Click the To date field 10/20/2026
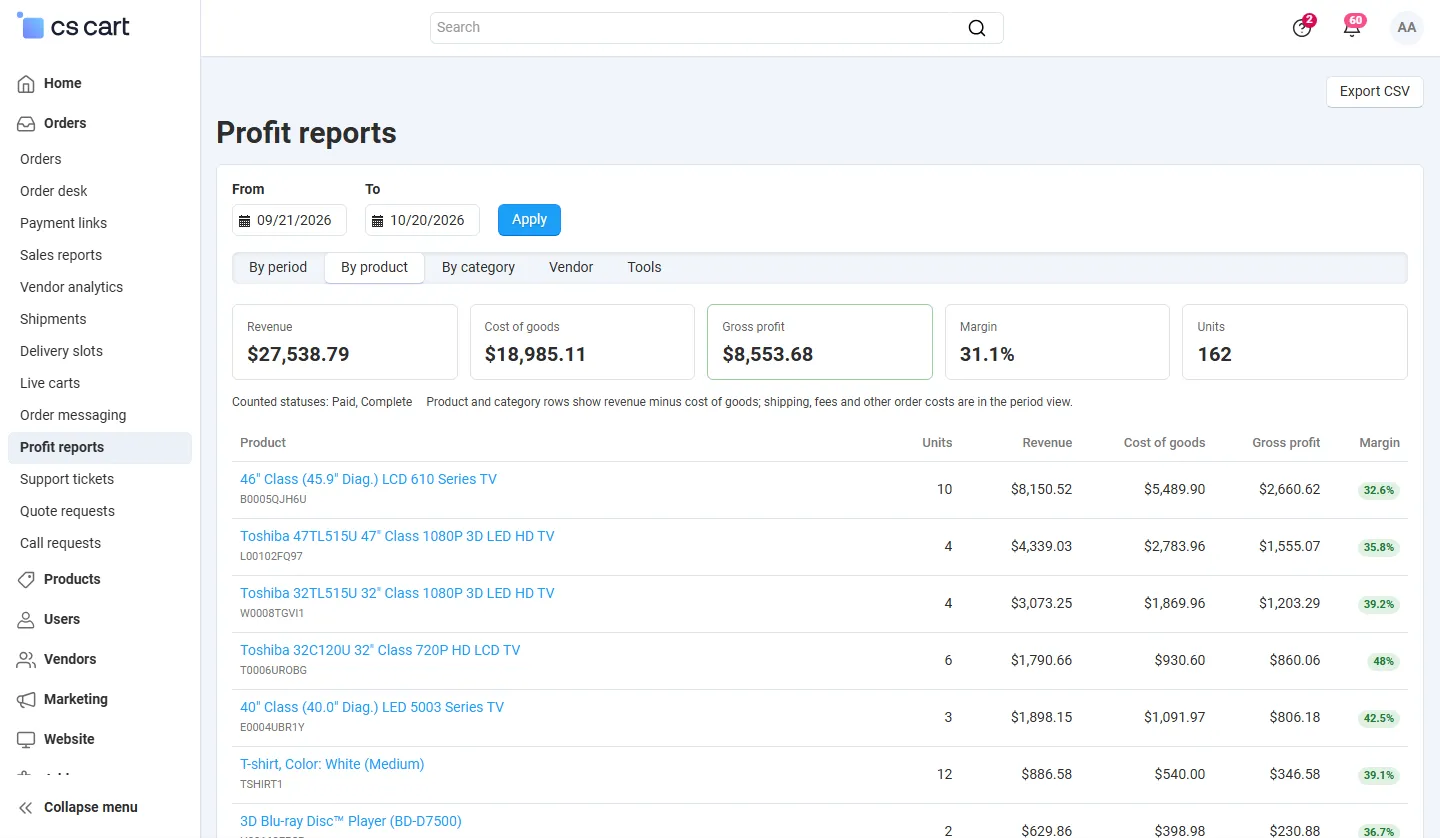The height and width of the screenshot is (838, 1440). coord(422,220)
